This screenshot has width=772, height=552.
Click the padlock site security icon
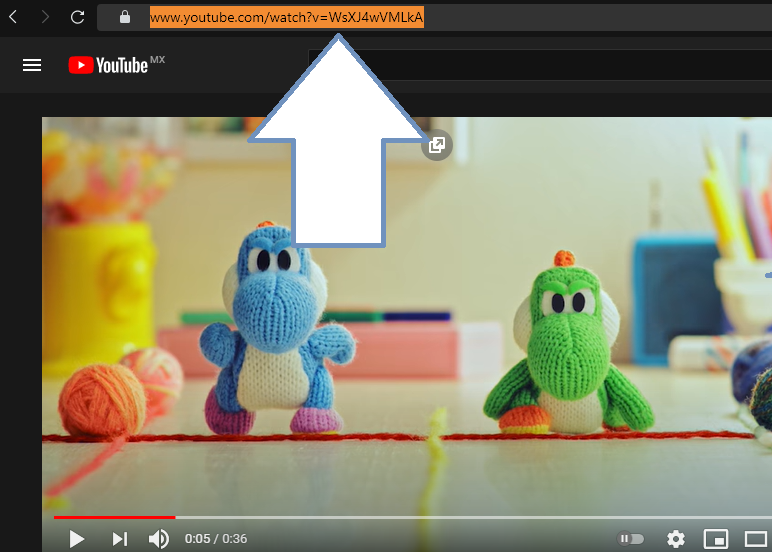125,17
